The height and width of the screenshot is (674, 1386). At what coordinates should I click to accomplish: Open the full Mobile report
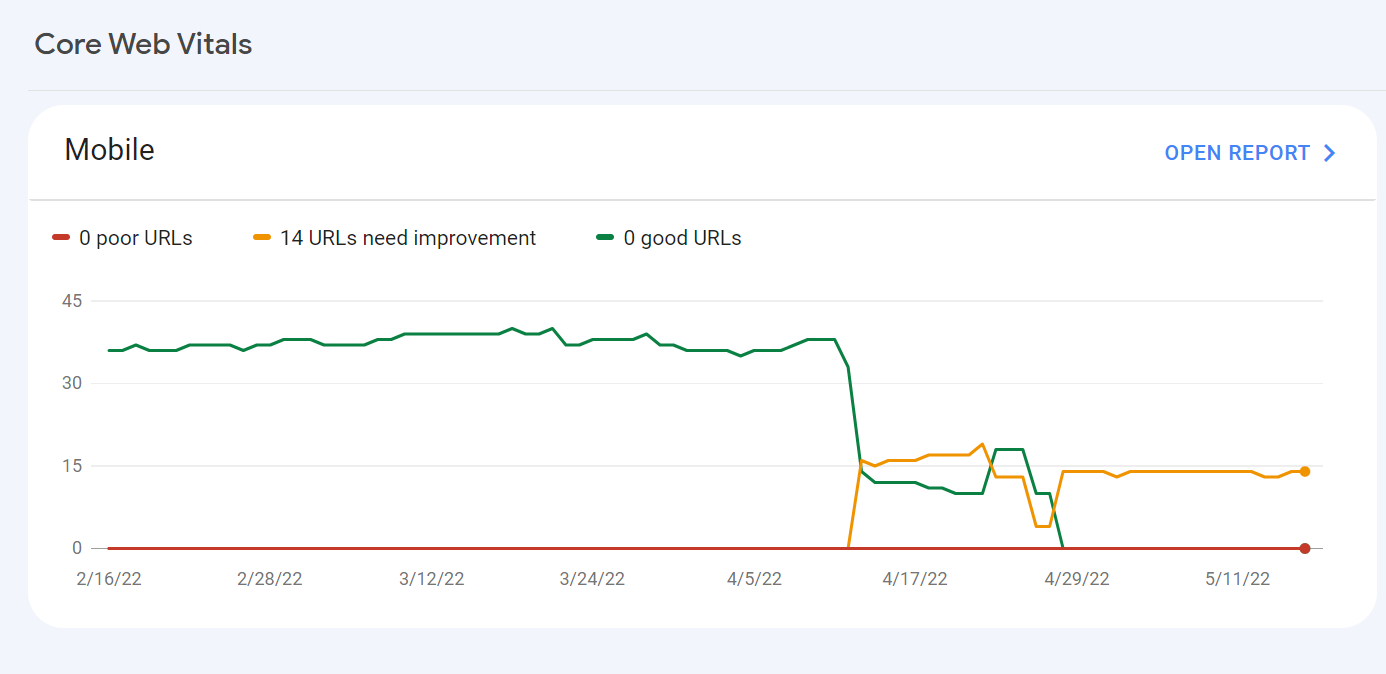tap(1237, 152)
